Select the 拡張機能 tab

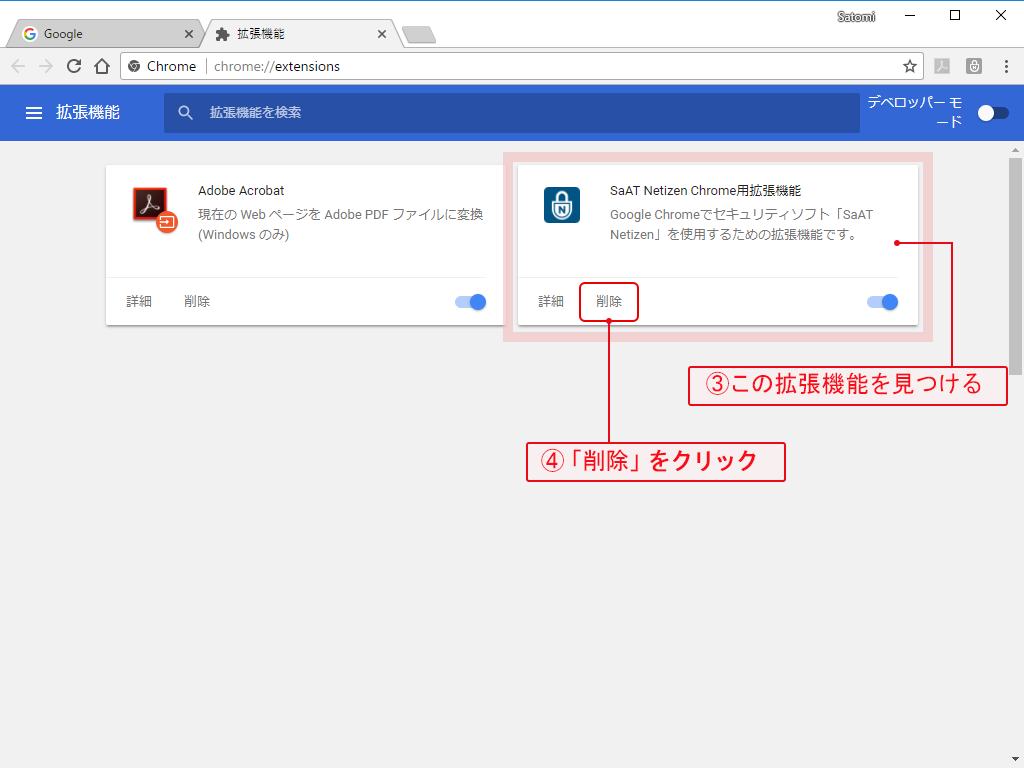pyautogui.click(x=299, y=34)
